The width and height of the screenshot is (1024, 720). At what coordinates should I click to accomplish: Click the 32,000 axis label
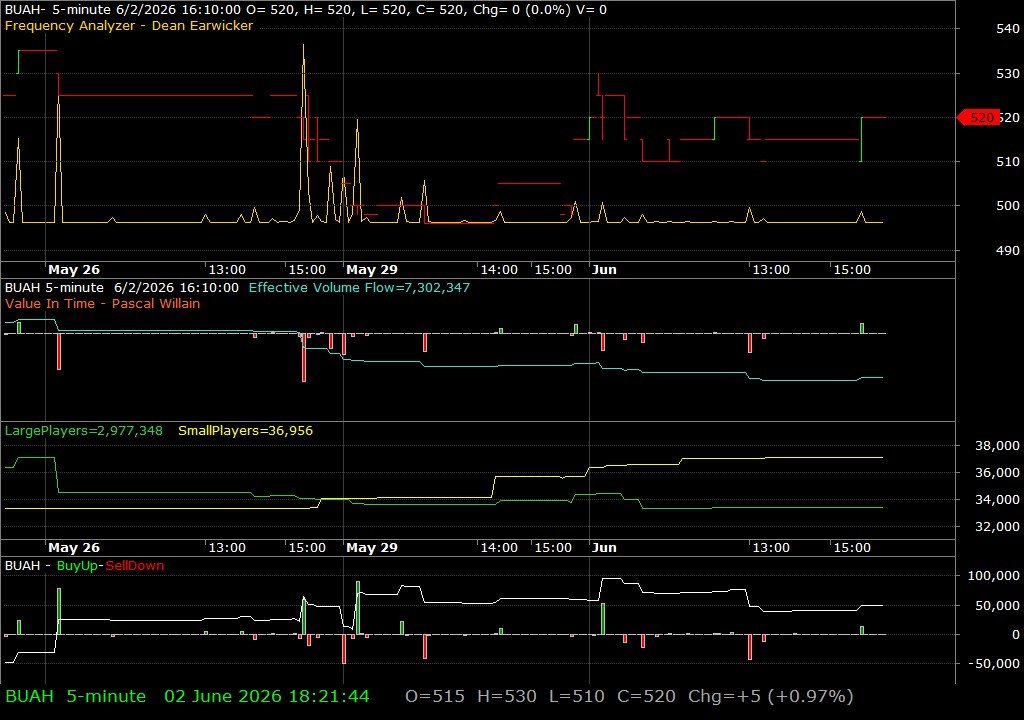tap(997, 526)
